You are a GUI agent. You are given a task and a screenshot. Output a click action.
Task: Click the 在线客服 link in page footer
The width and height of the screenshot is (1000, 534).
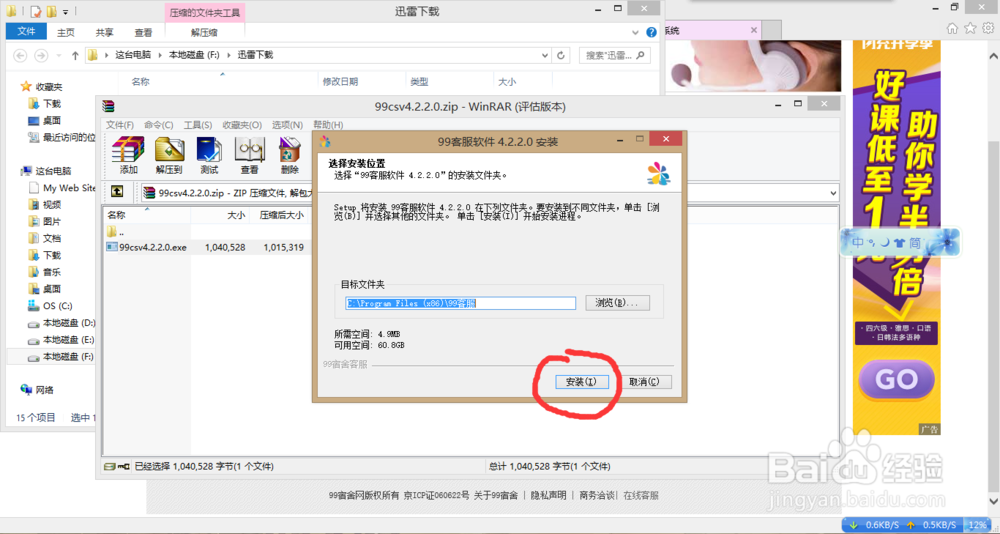641,495
